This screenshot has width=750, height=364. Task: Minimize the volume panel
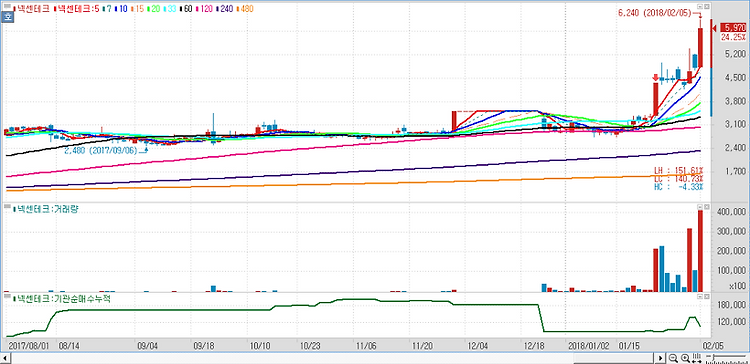tap(700, 207)
